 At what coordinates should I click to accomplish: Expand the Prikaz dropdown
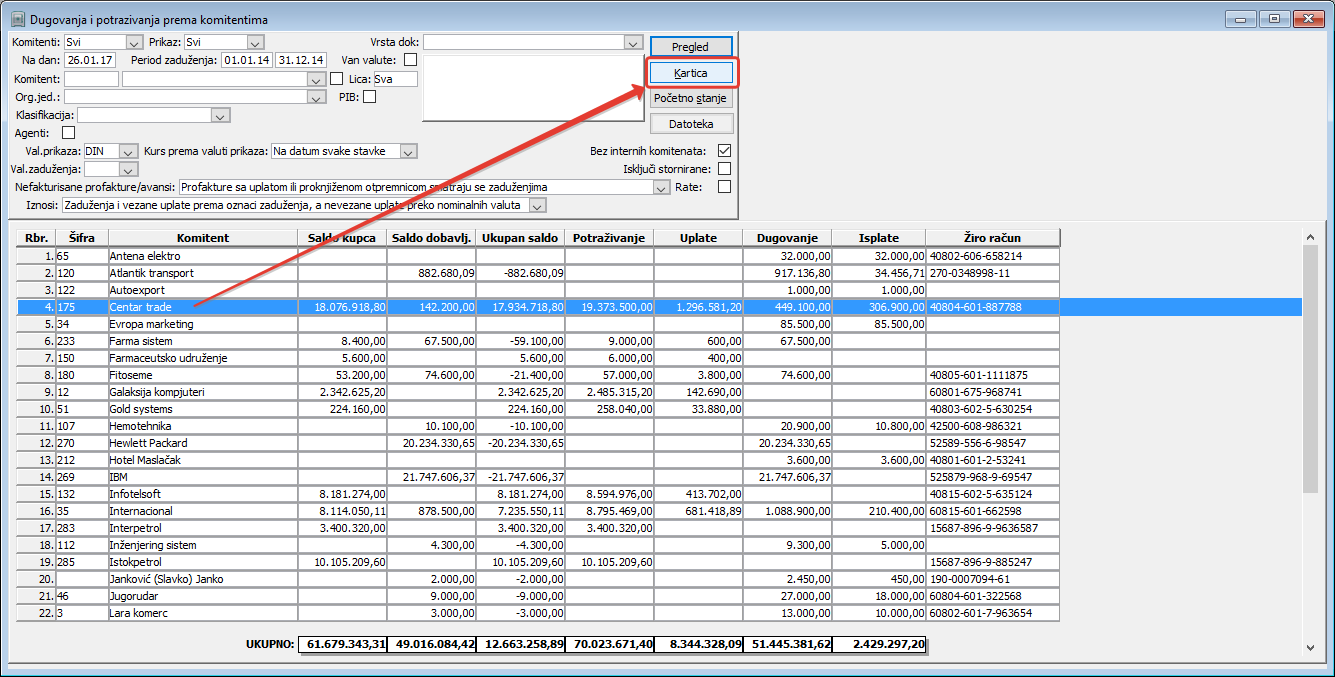pos(254,43)
